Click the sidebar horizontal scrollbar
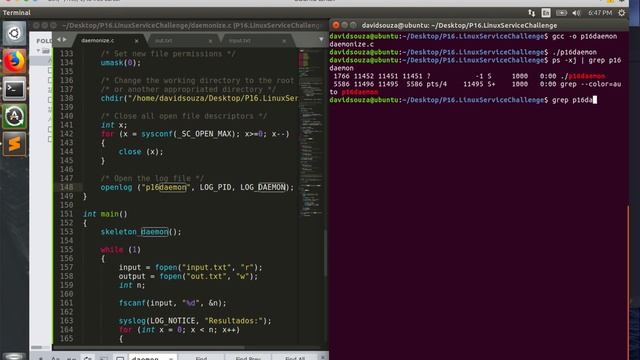The height and width of the screenshot is (360, 640). click(x=37, y=347)
